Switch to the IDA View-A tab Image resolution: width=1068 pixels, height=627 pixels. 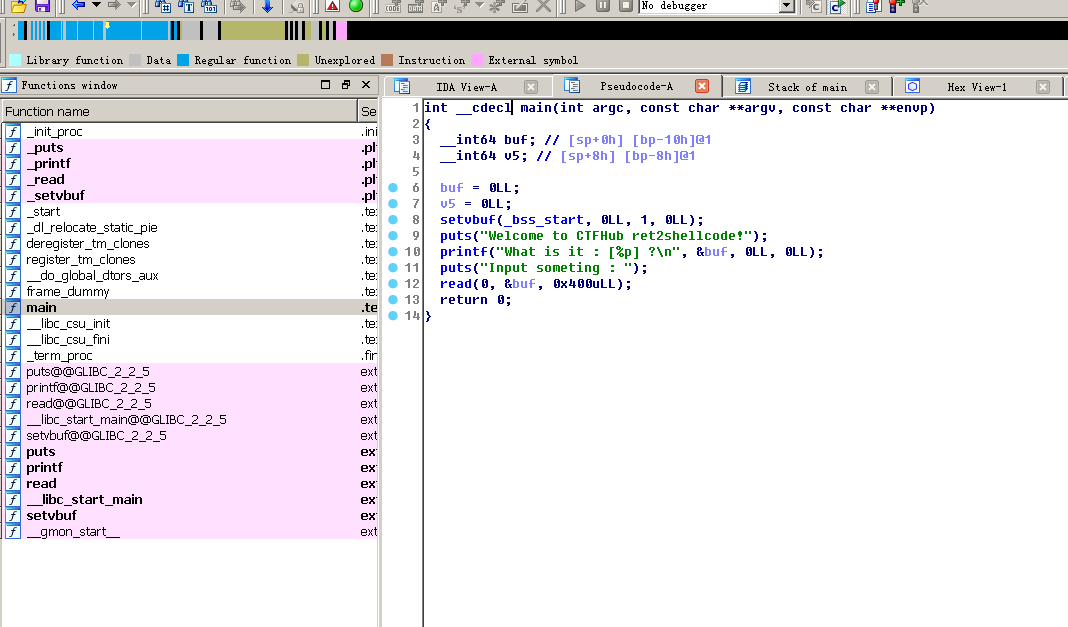tap(466, 87)
